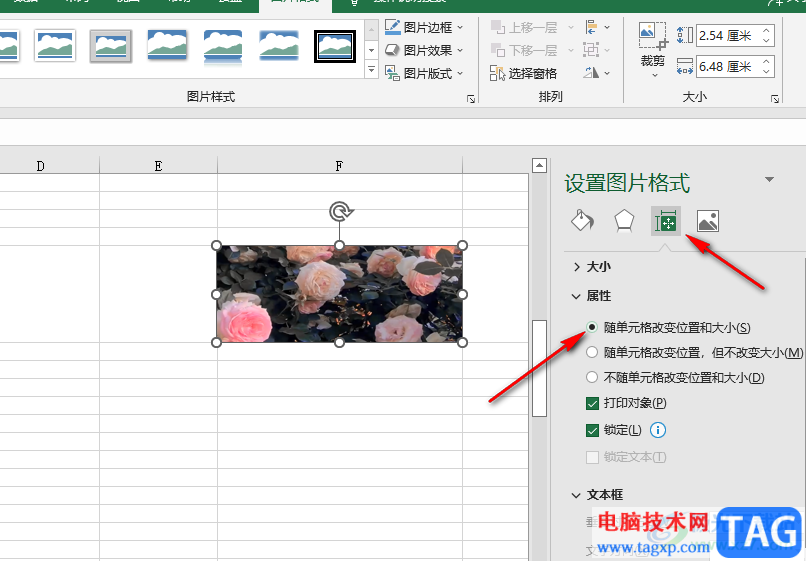806x561 pixels.
Task: Select column D header
Action: 40,166
